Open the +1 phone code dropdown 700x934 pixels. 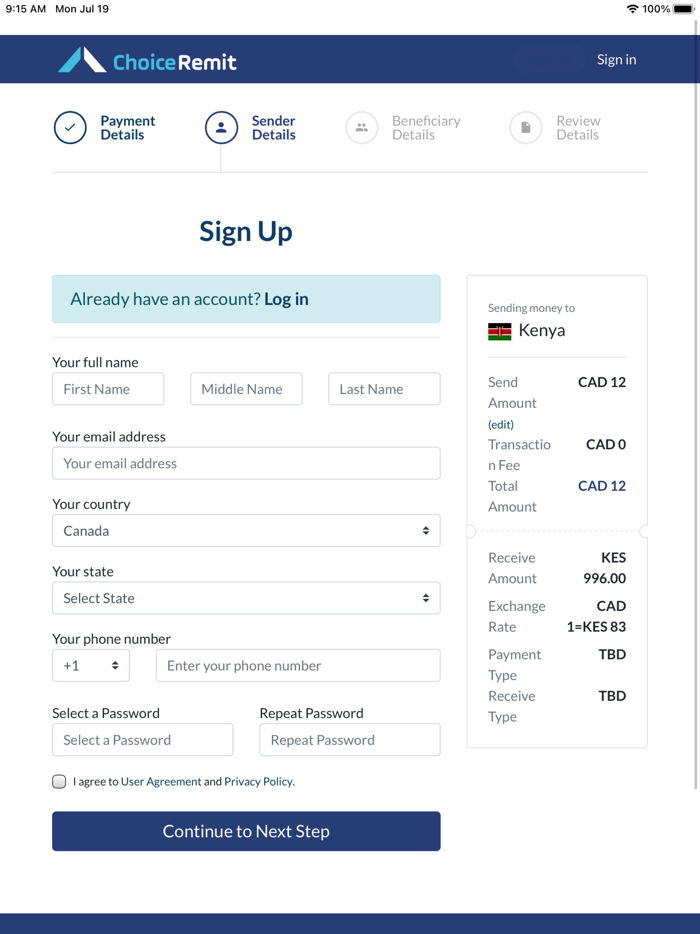point(91,665)
